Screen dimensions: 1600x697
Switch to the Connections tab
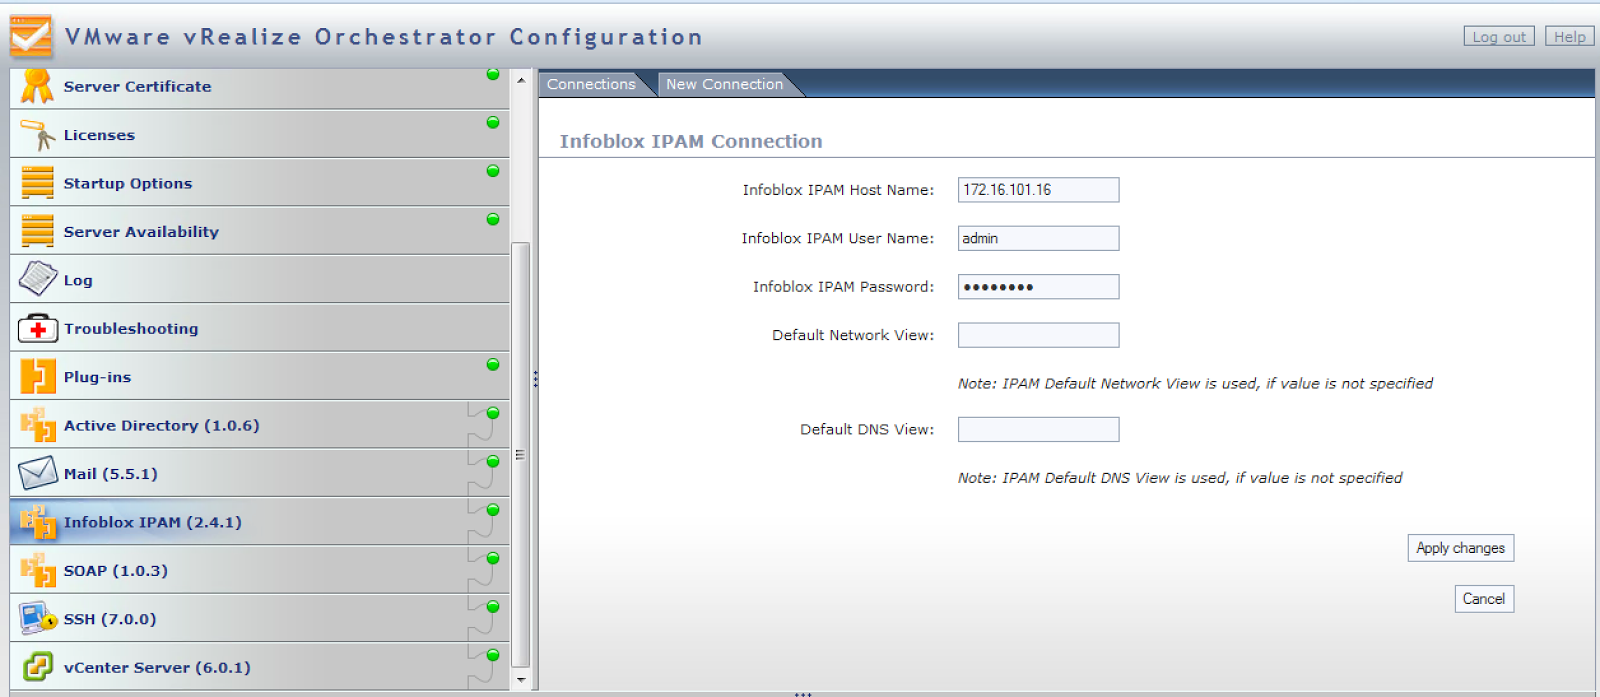591,84
